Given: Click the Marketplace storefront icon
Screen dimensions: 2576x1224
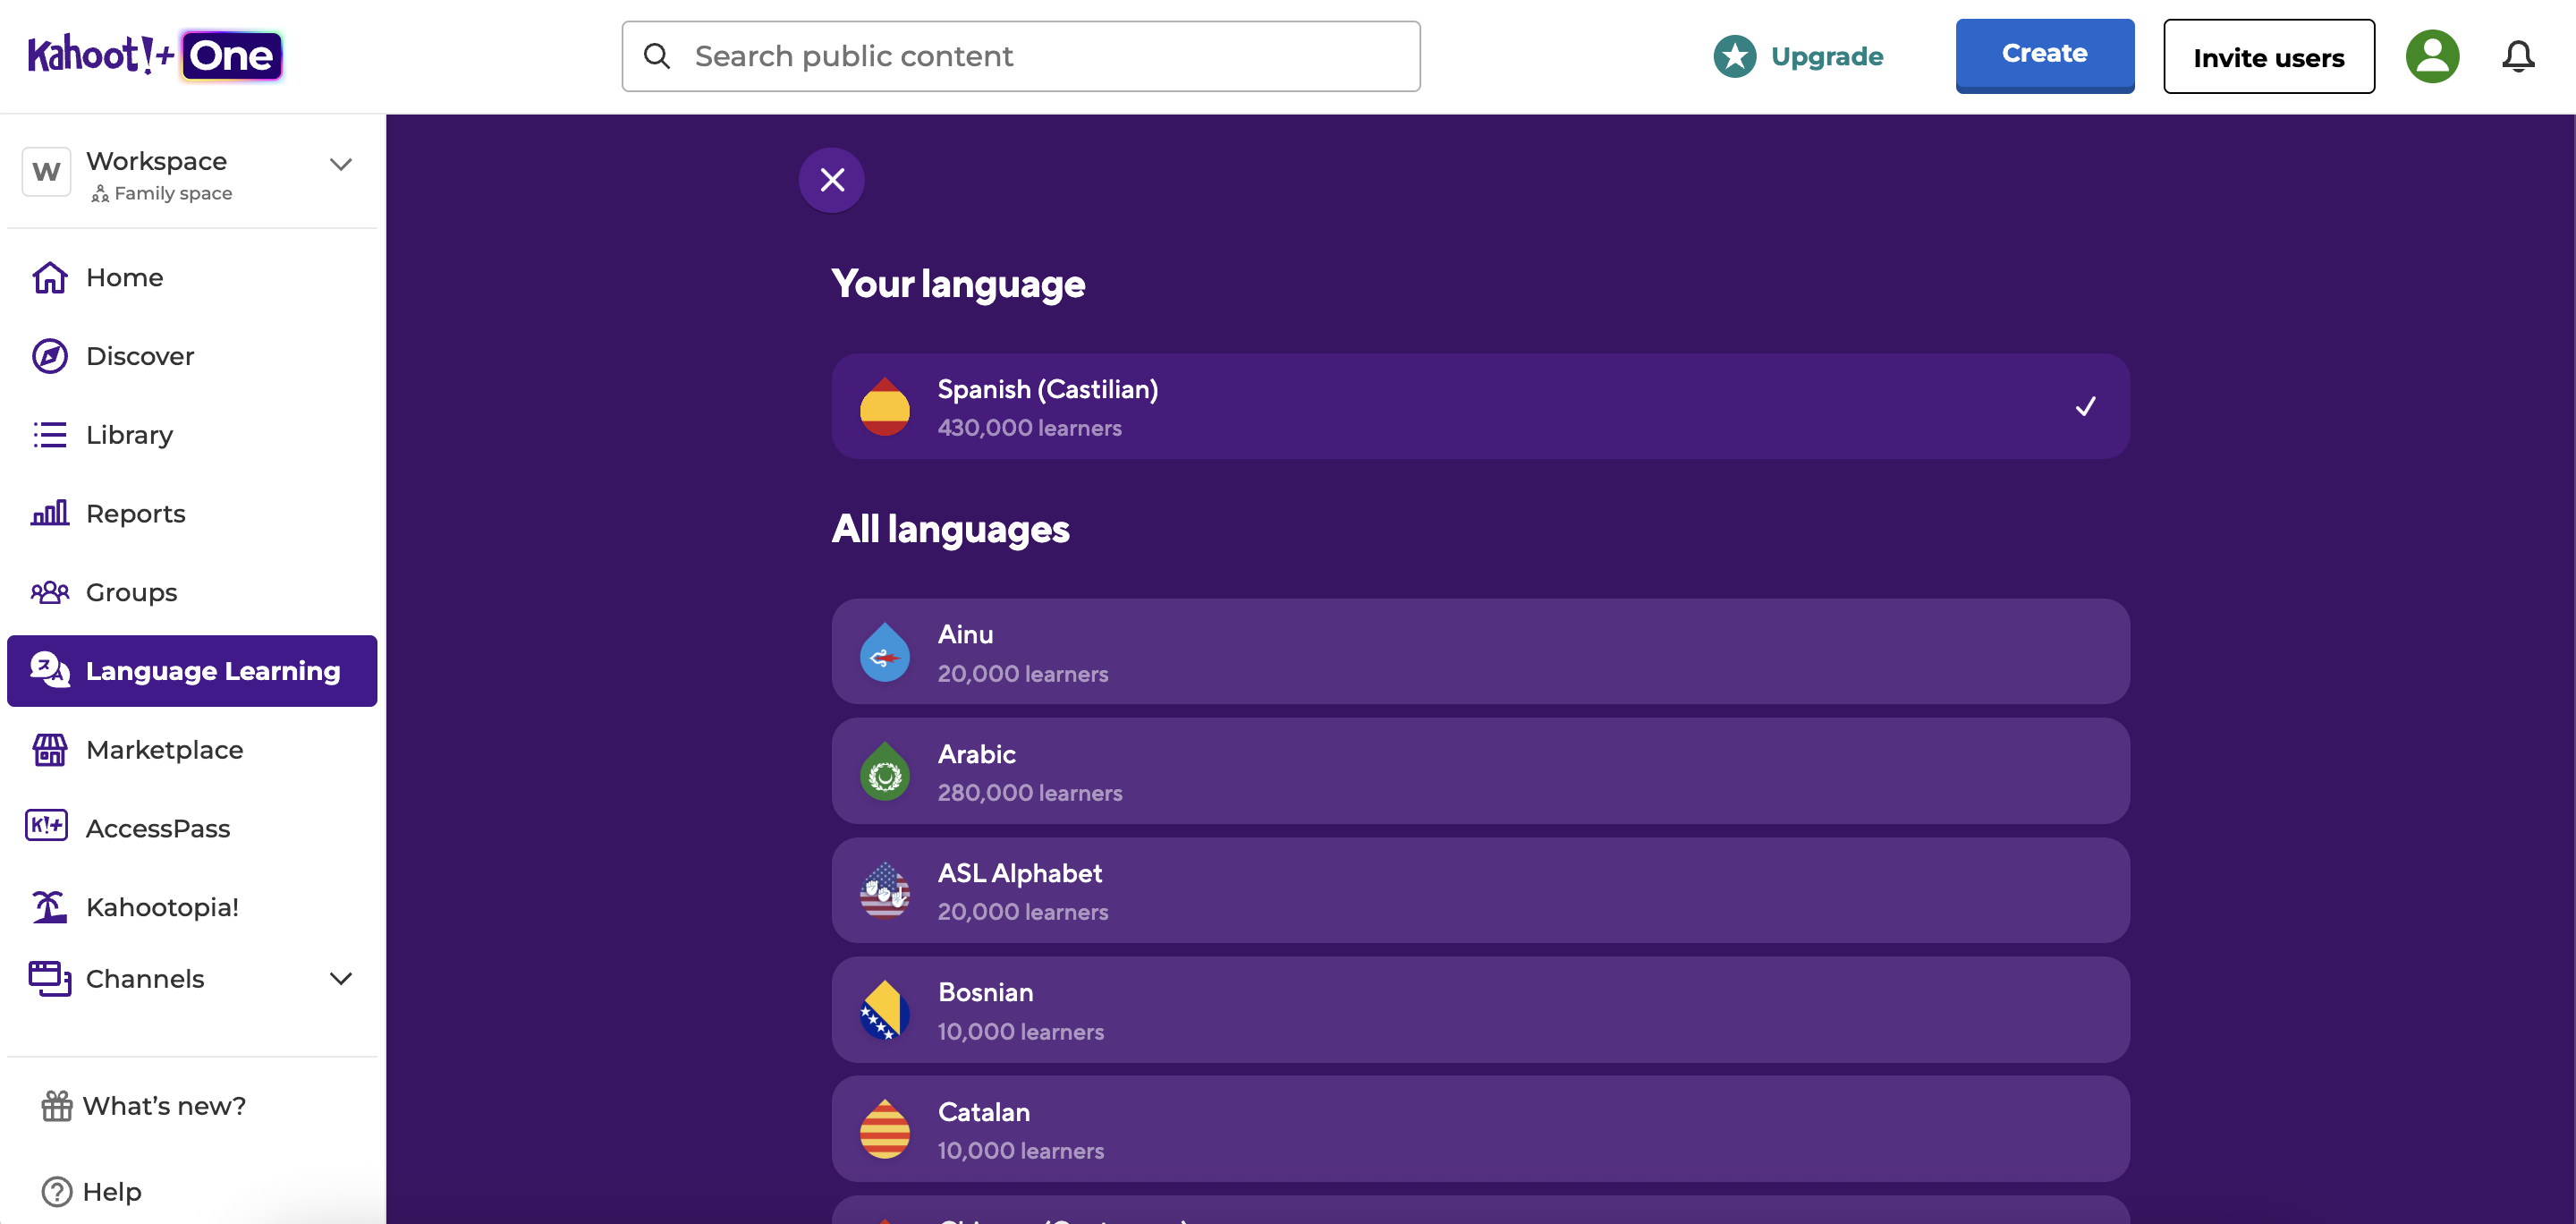Looking at the screenshot, I should 50,750.
